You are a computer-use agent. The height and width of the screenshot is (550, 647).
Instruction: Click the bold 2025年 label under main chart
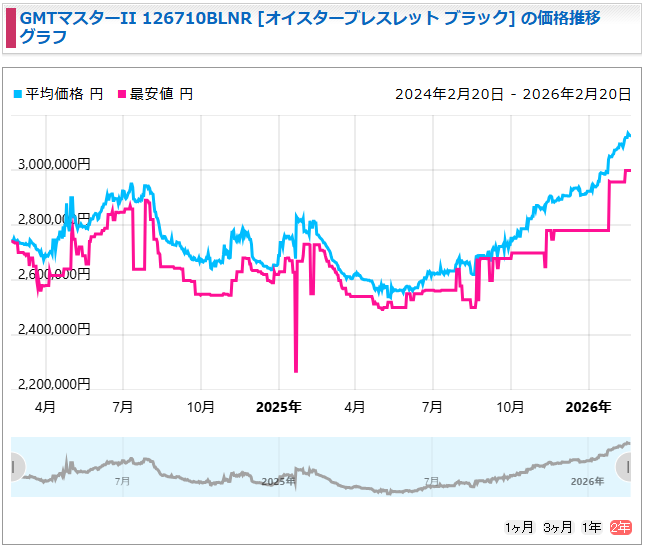point(278,407)
